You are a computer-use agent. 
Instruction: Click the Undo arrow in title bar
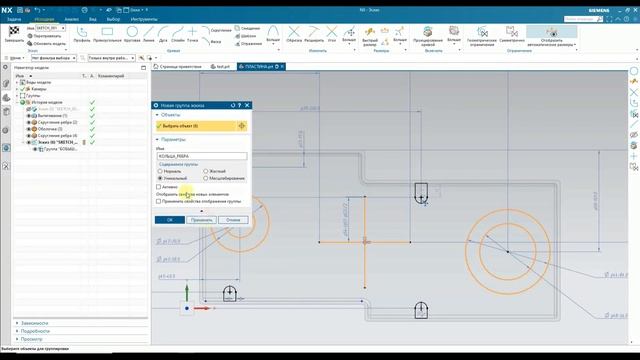tap(38, 10)
